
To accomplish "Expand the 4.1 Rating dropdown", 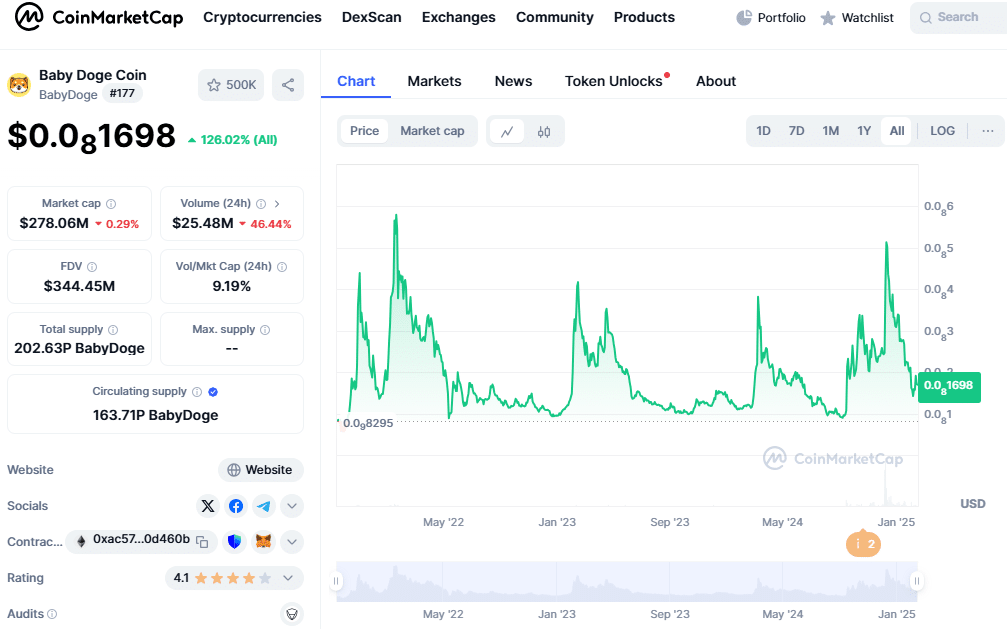I will point(288,578).
